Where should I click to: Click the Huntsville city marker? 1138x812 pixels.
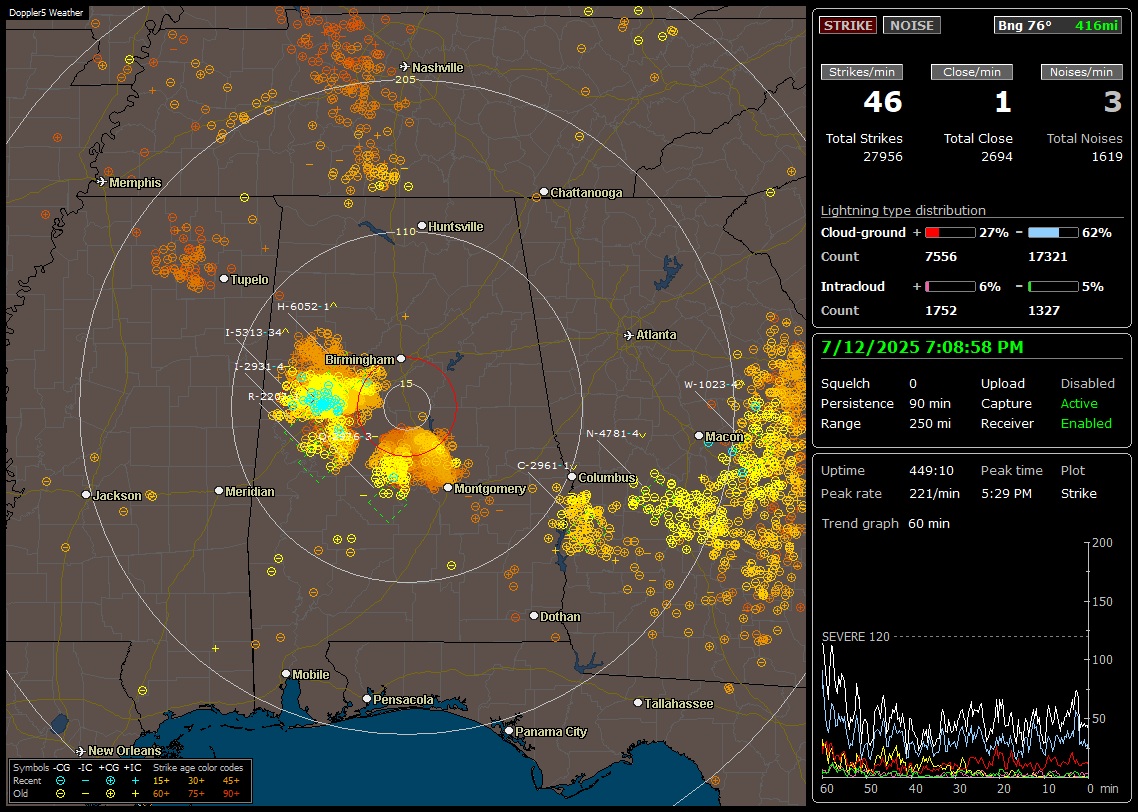point(422,226)
